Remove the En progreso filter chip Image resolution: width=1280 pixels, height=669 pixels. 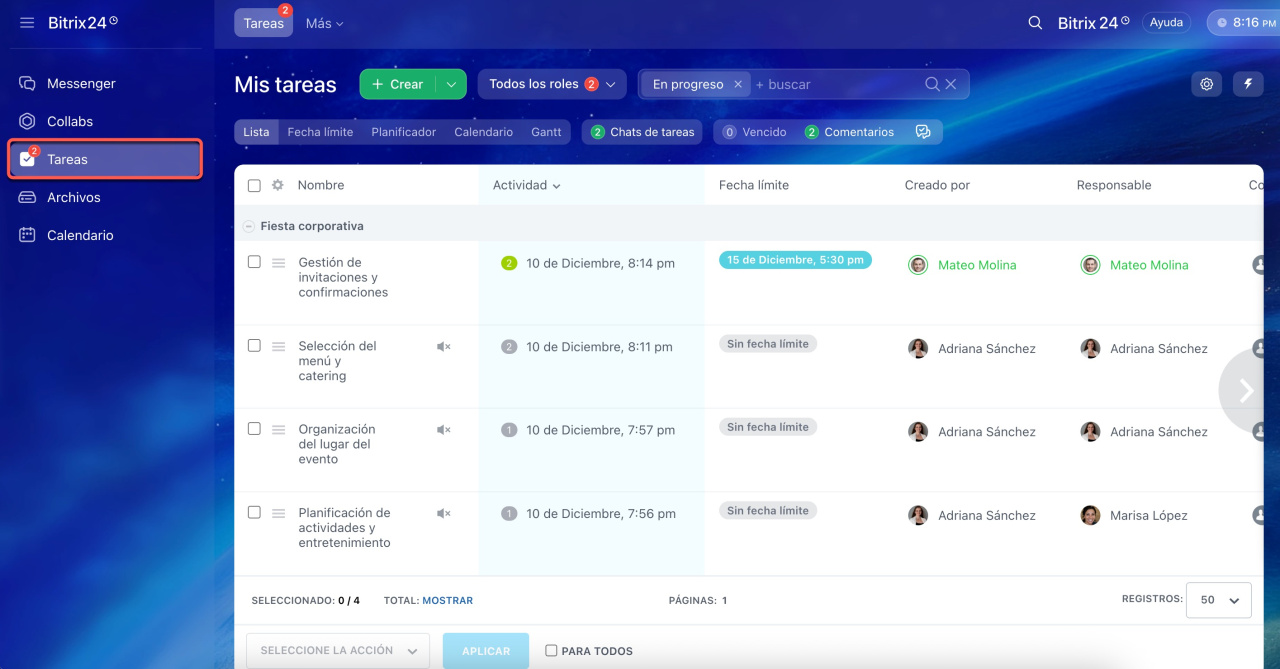[738, 85]
